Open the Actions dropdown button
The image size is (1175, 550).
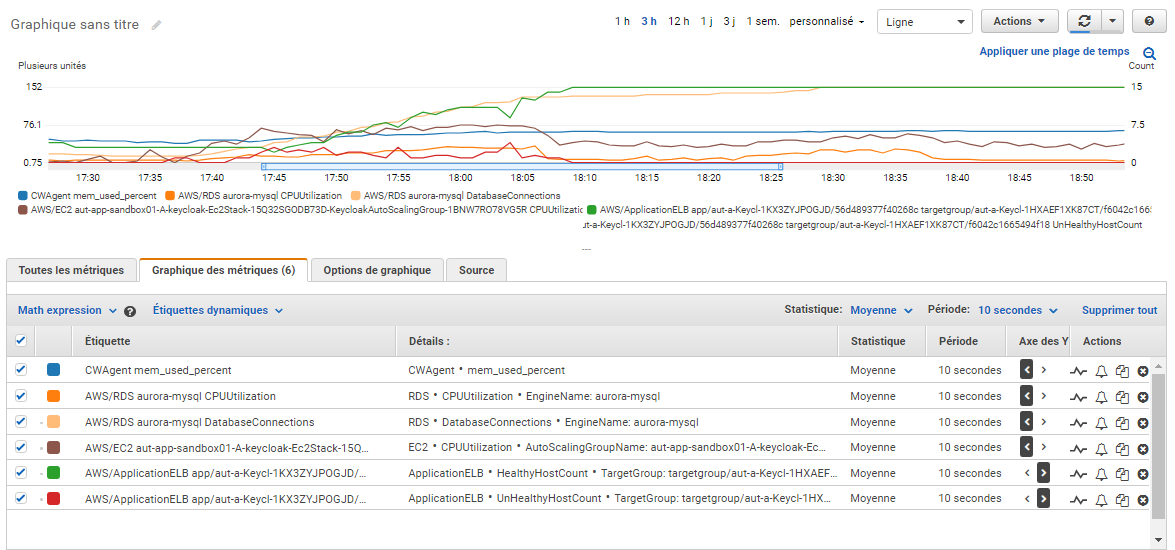coord(1019,22)
